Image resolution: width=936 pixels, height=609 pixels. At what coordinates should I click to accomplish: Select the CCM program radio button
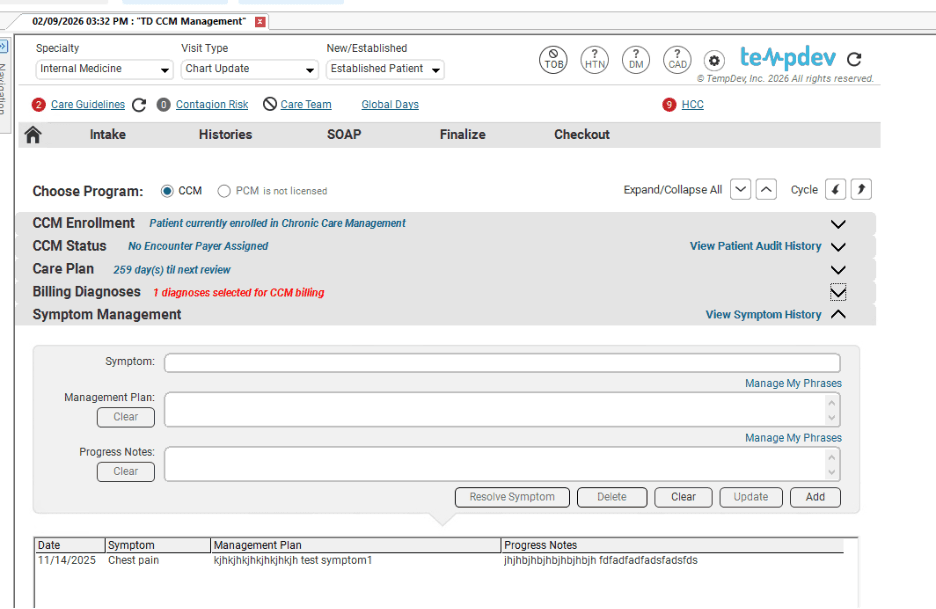(167, 191)
